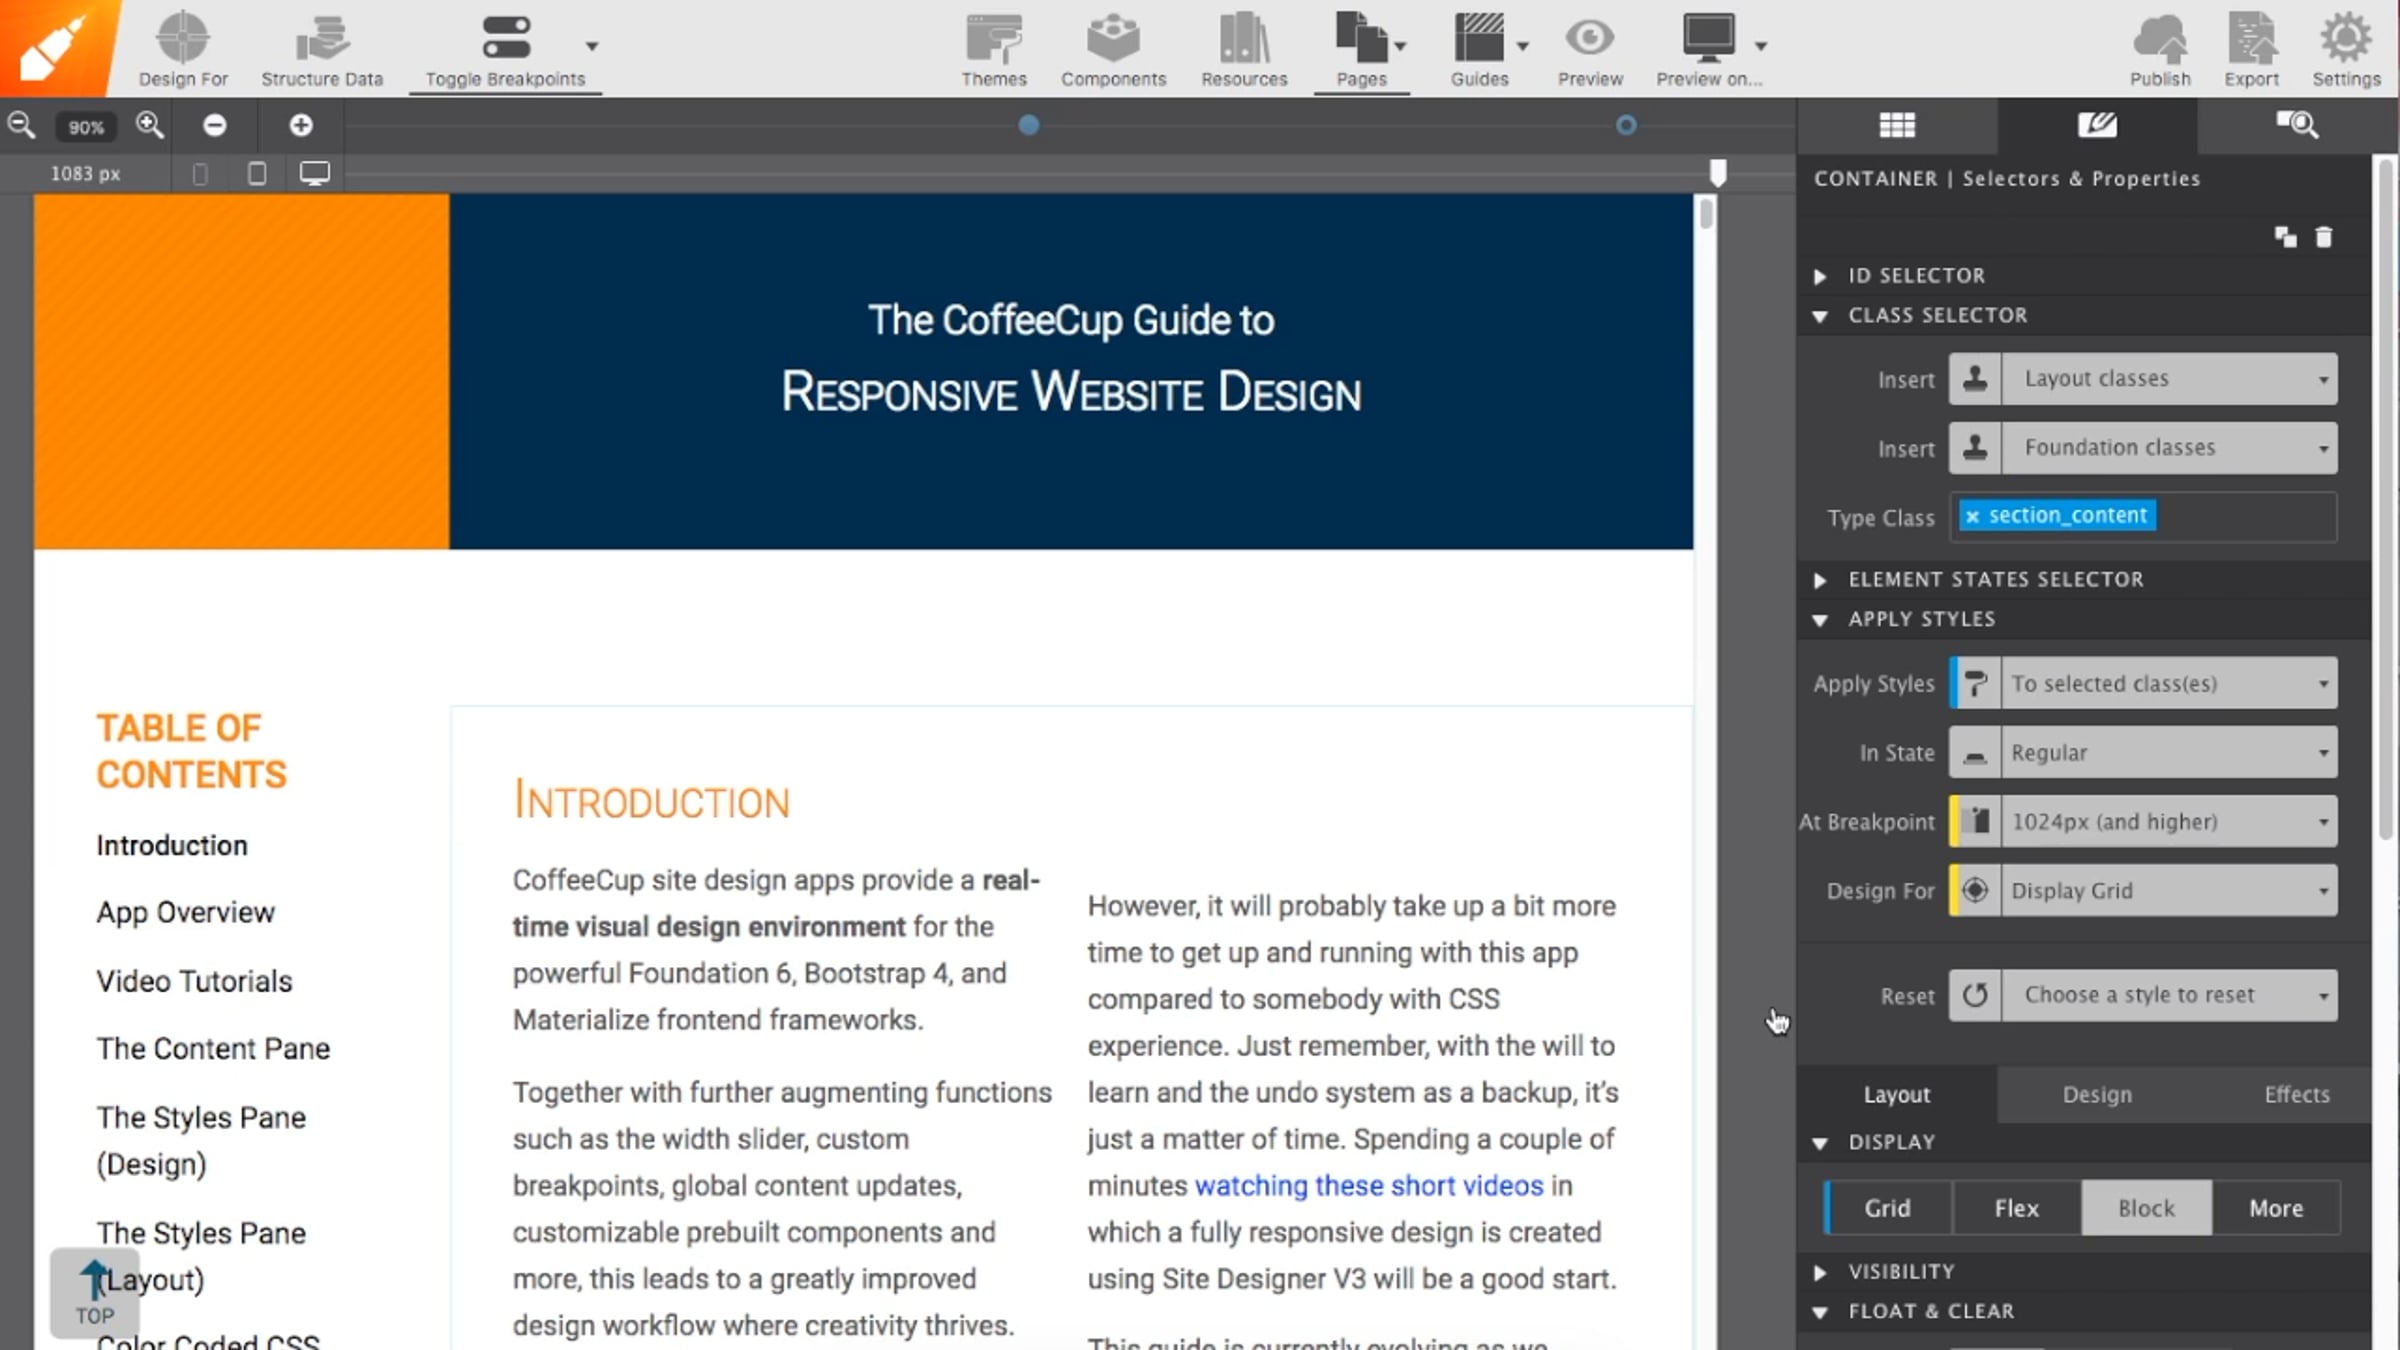Viewport: 2400px width, 1350px height.
Task: Collapse the APPLY STYLES section
Action: click(x=1820, y=620)
